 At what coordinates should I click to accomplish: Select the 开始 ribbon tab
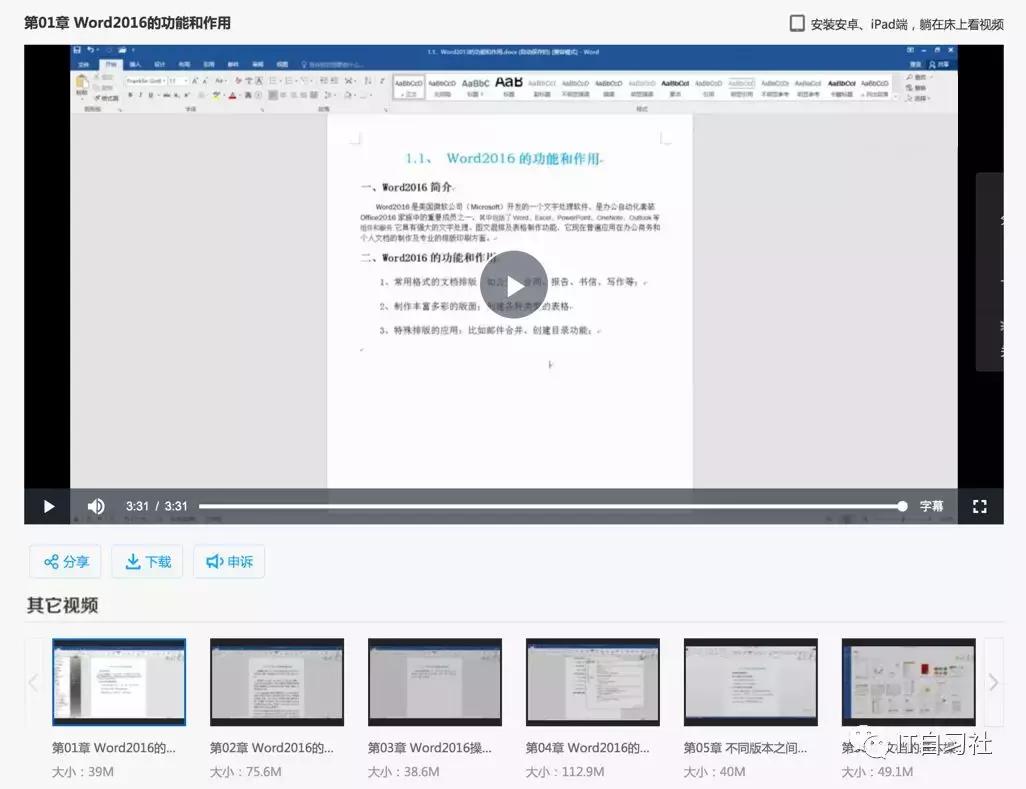tap(112, 63)
